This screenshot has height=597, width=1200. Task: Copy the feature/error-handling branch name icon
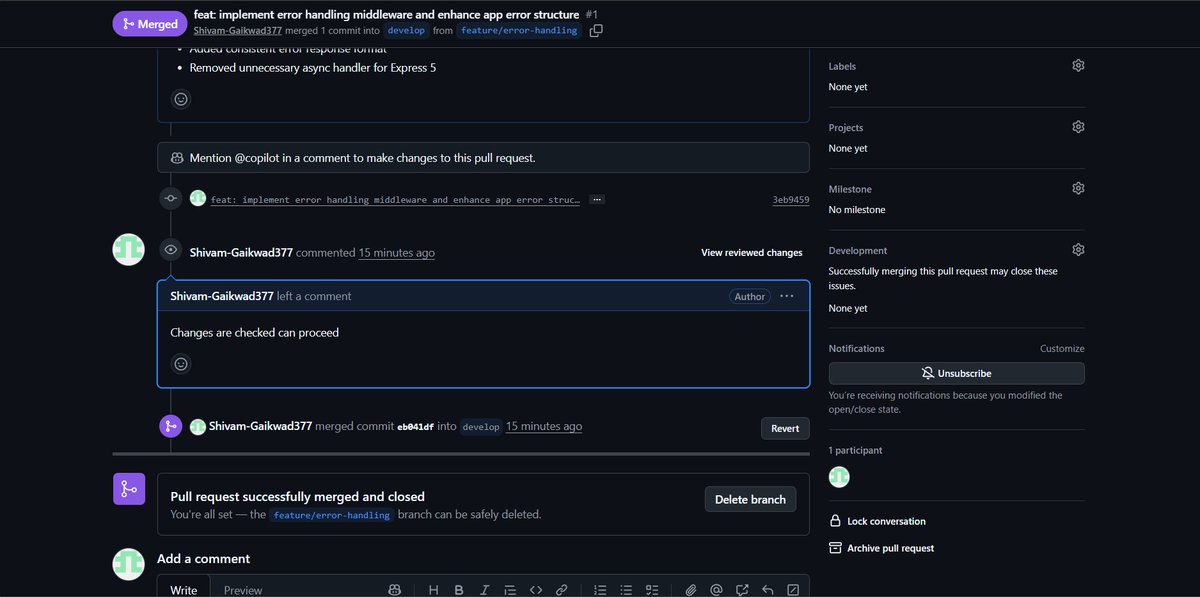click(596, 31)
